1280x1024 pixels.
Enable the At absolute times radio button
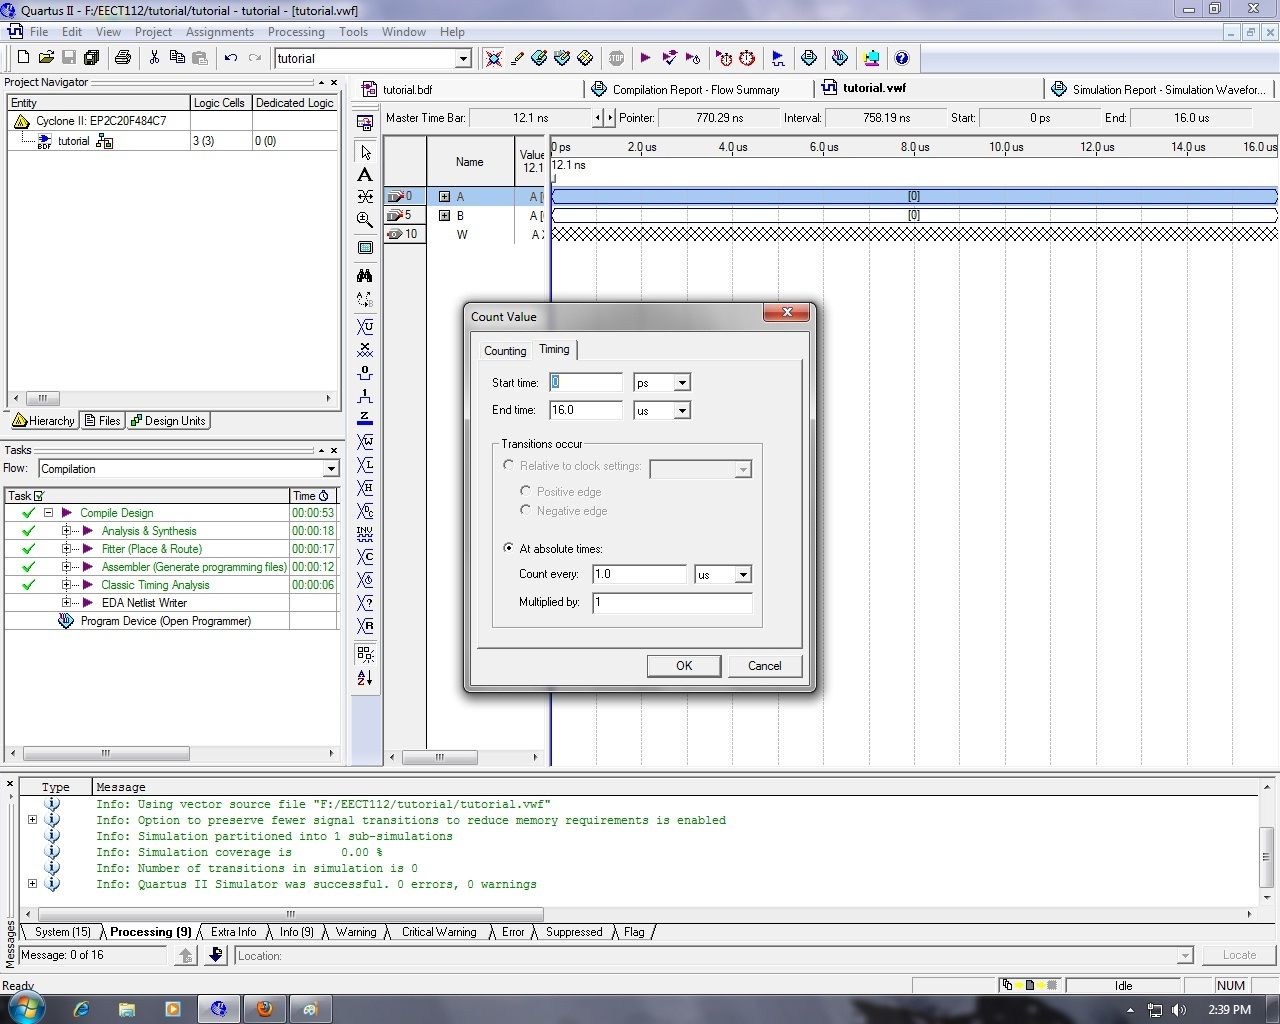[x=509, y=548]
